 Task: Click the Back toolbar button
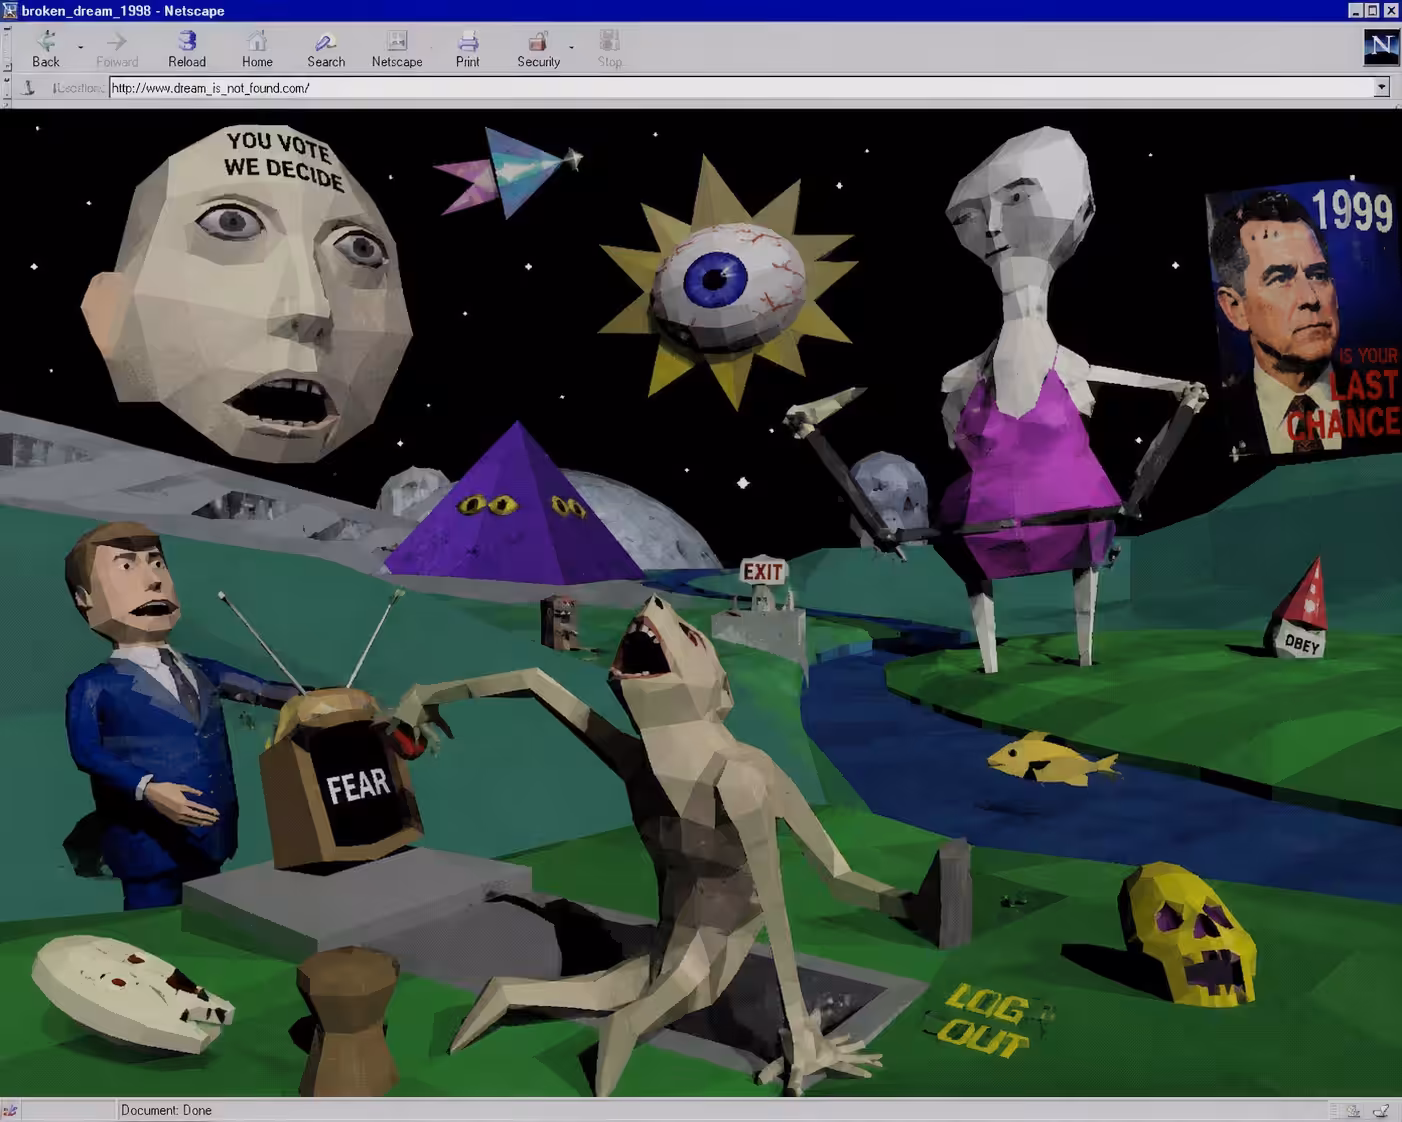click(x=45, y=48)
